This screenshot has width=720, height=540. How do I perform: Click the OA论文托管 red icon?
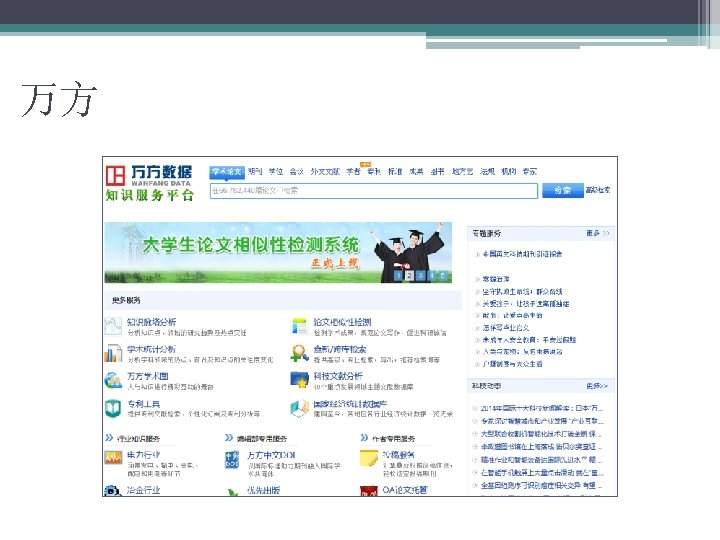coord(369,491)
